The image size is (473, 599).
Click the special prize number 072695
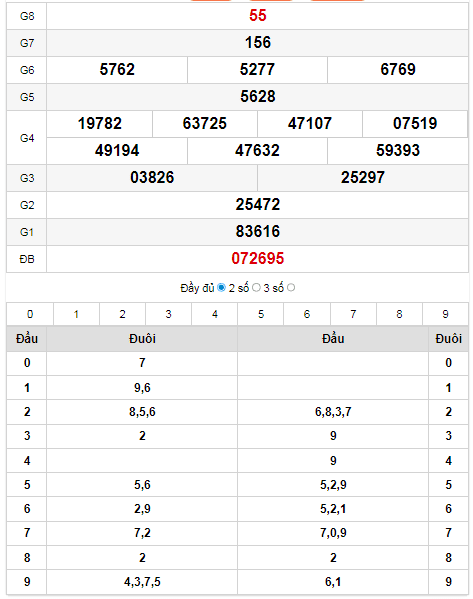click(x=258, y=259)
